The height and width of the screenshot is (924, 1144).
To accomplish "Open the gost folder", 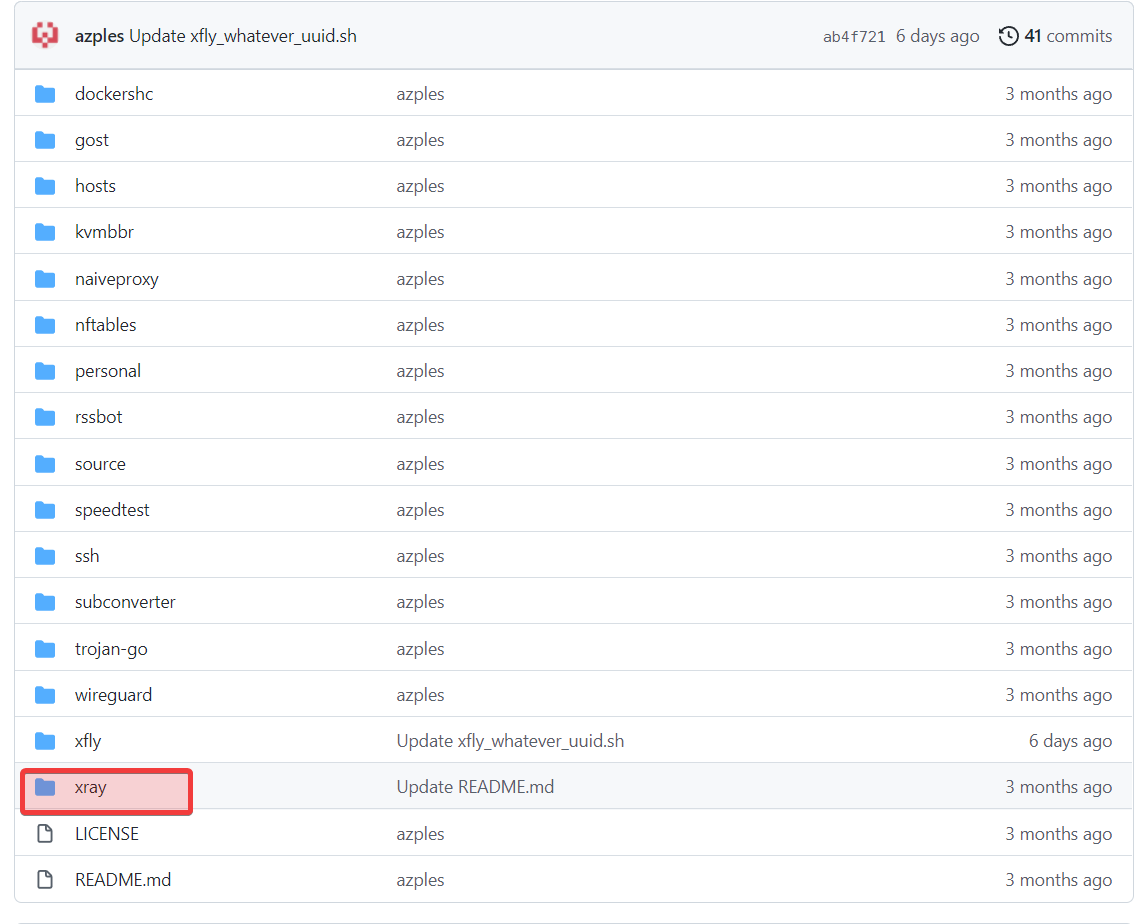I will click(92, 140).
